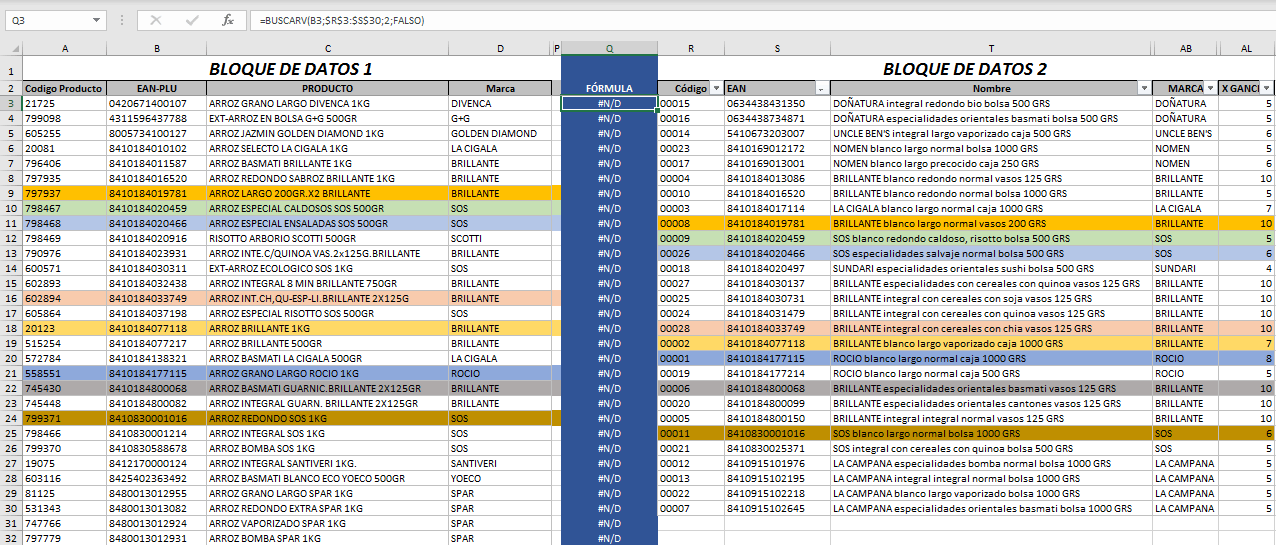Click the 'PRODUCTO' header cell
This screenshot has width=1276, height=545.
[327, 88]
